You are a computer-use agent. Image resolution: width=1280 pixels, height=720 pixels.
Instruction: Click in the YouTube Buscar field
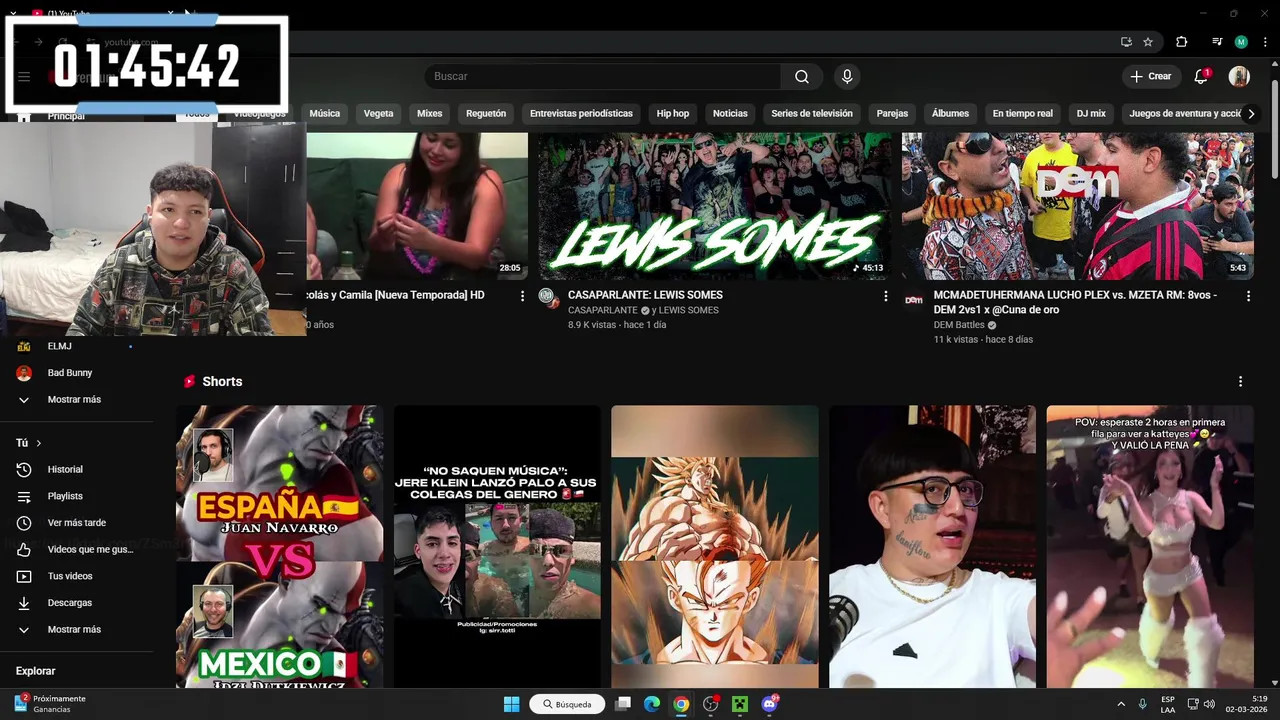click(602, 76)
